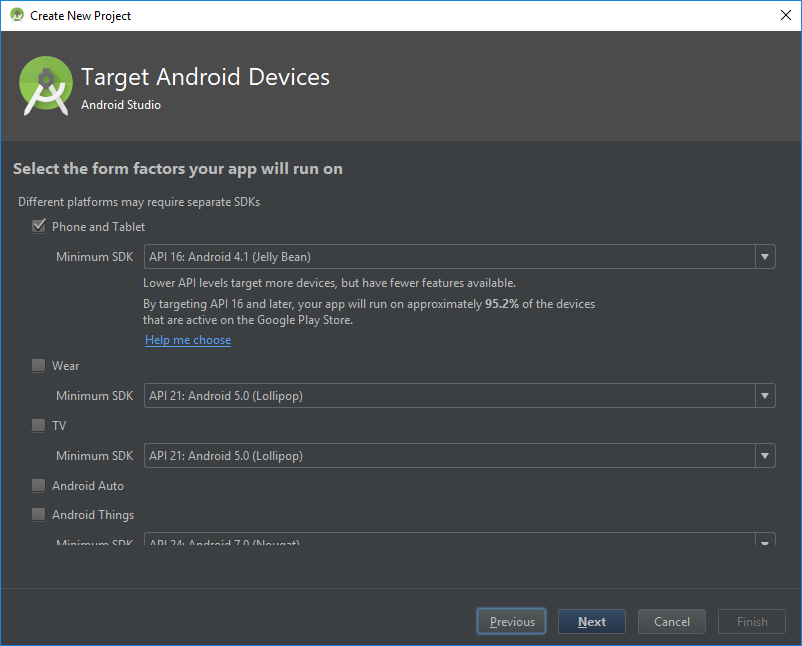Open Phone and Tablet Minimum SDK dropdown arrow
This screenshot has width=802, height=646.
click(765, 257)
